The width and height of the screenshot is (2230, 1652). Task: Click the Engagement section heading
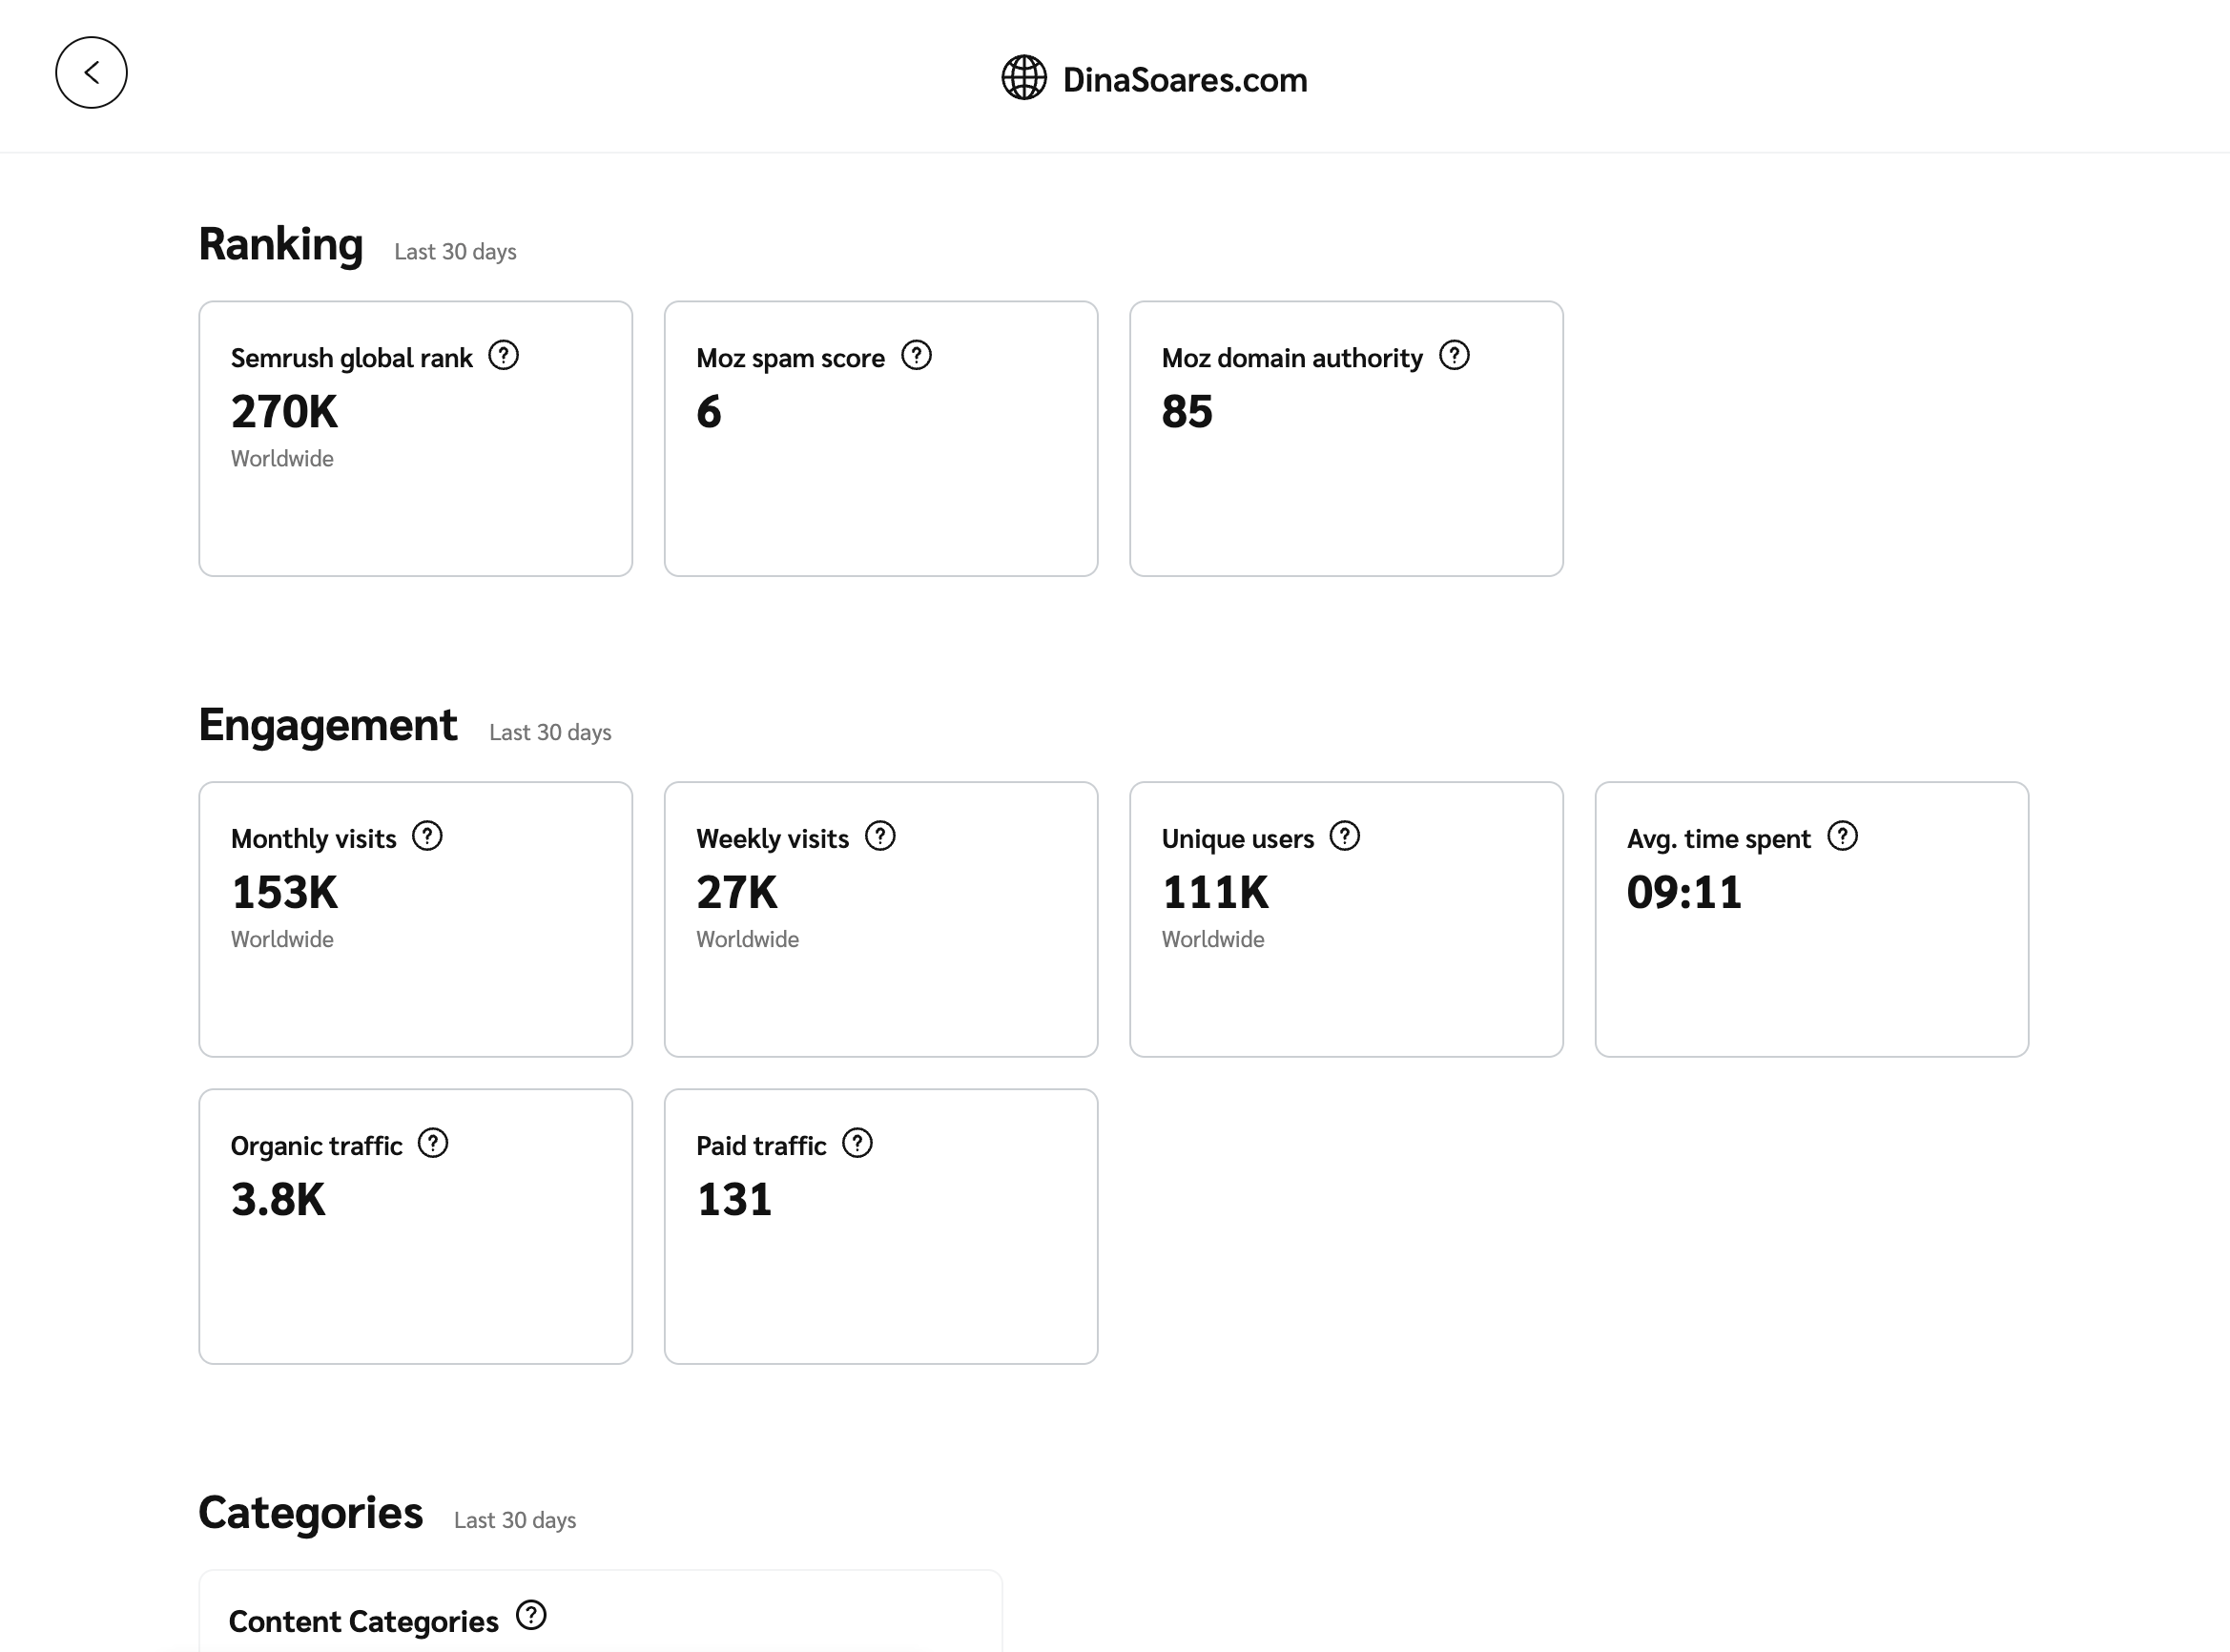pos(328,725)
